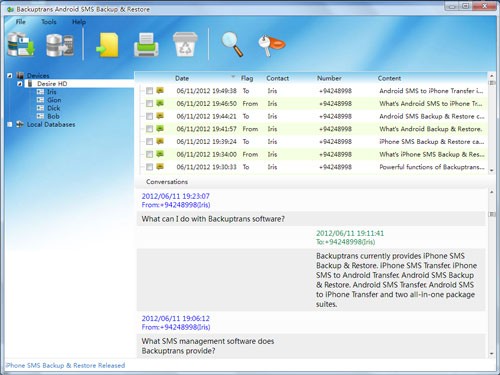This screenshot has height=375, width=500.
Task: Click the app icon in the title bar
Action: (10, 9)
